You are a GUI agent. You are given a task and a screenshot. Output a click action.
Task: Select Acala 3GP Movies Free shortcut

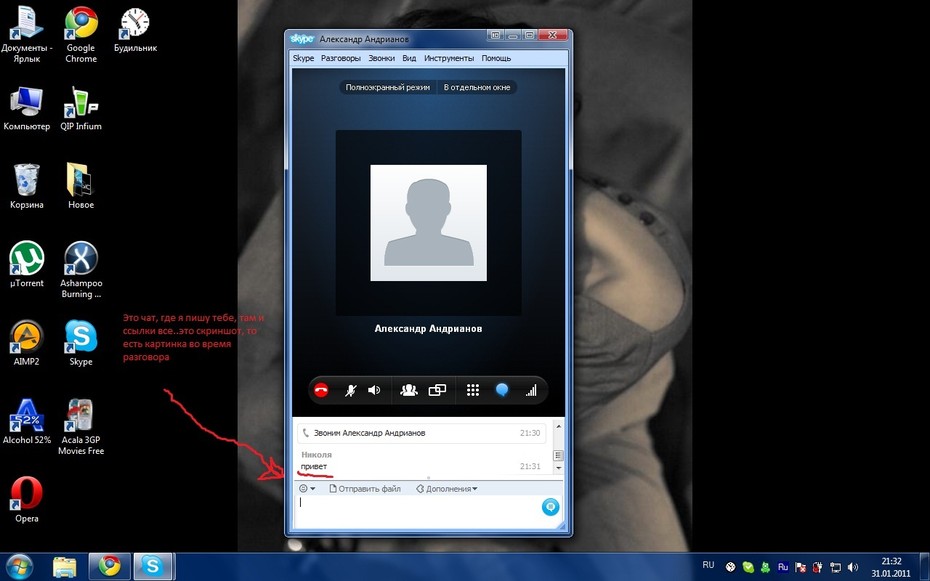pos(81,427)
